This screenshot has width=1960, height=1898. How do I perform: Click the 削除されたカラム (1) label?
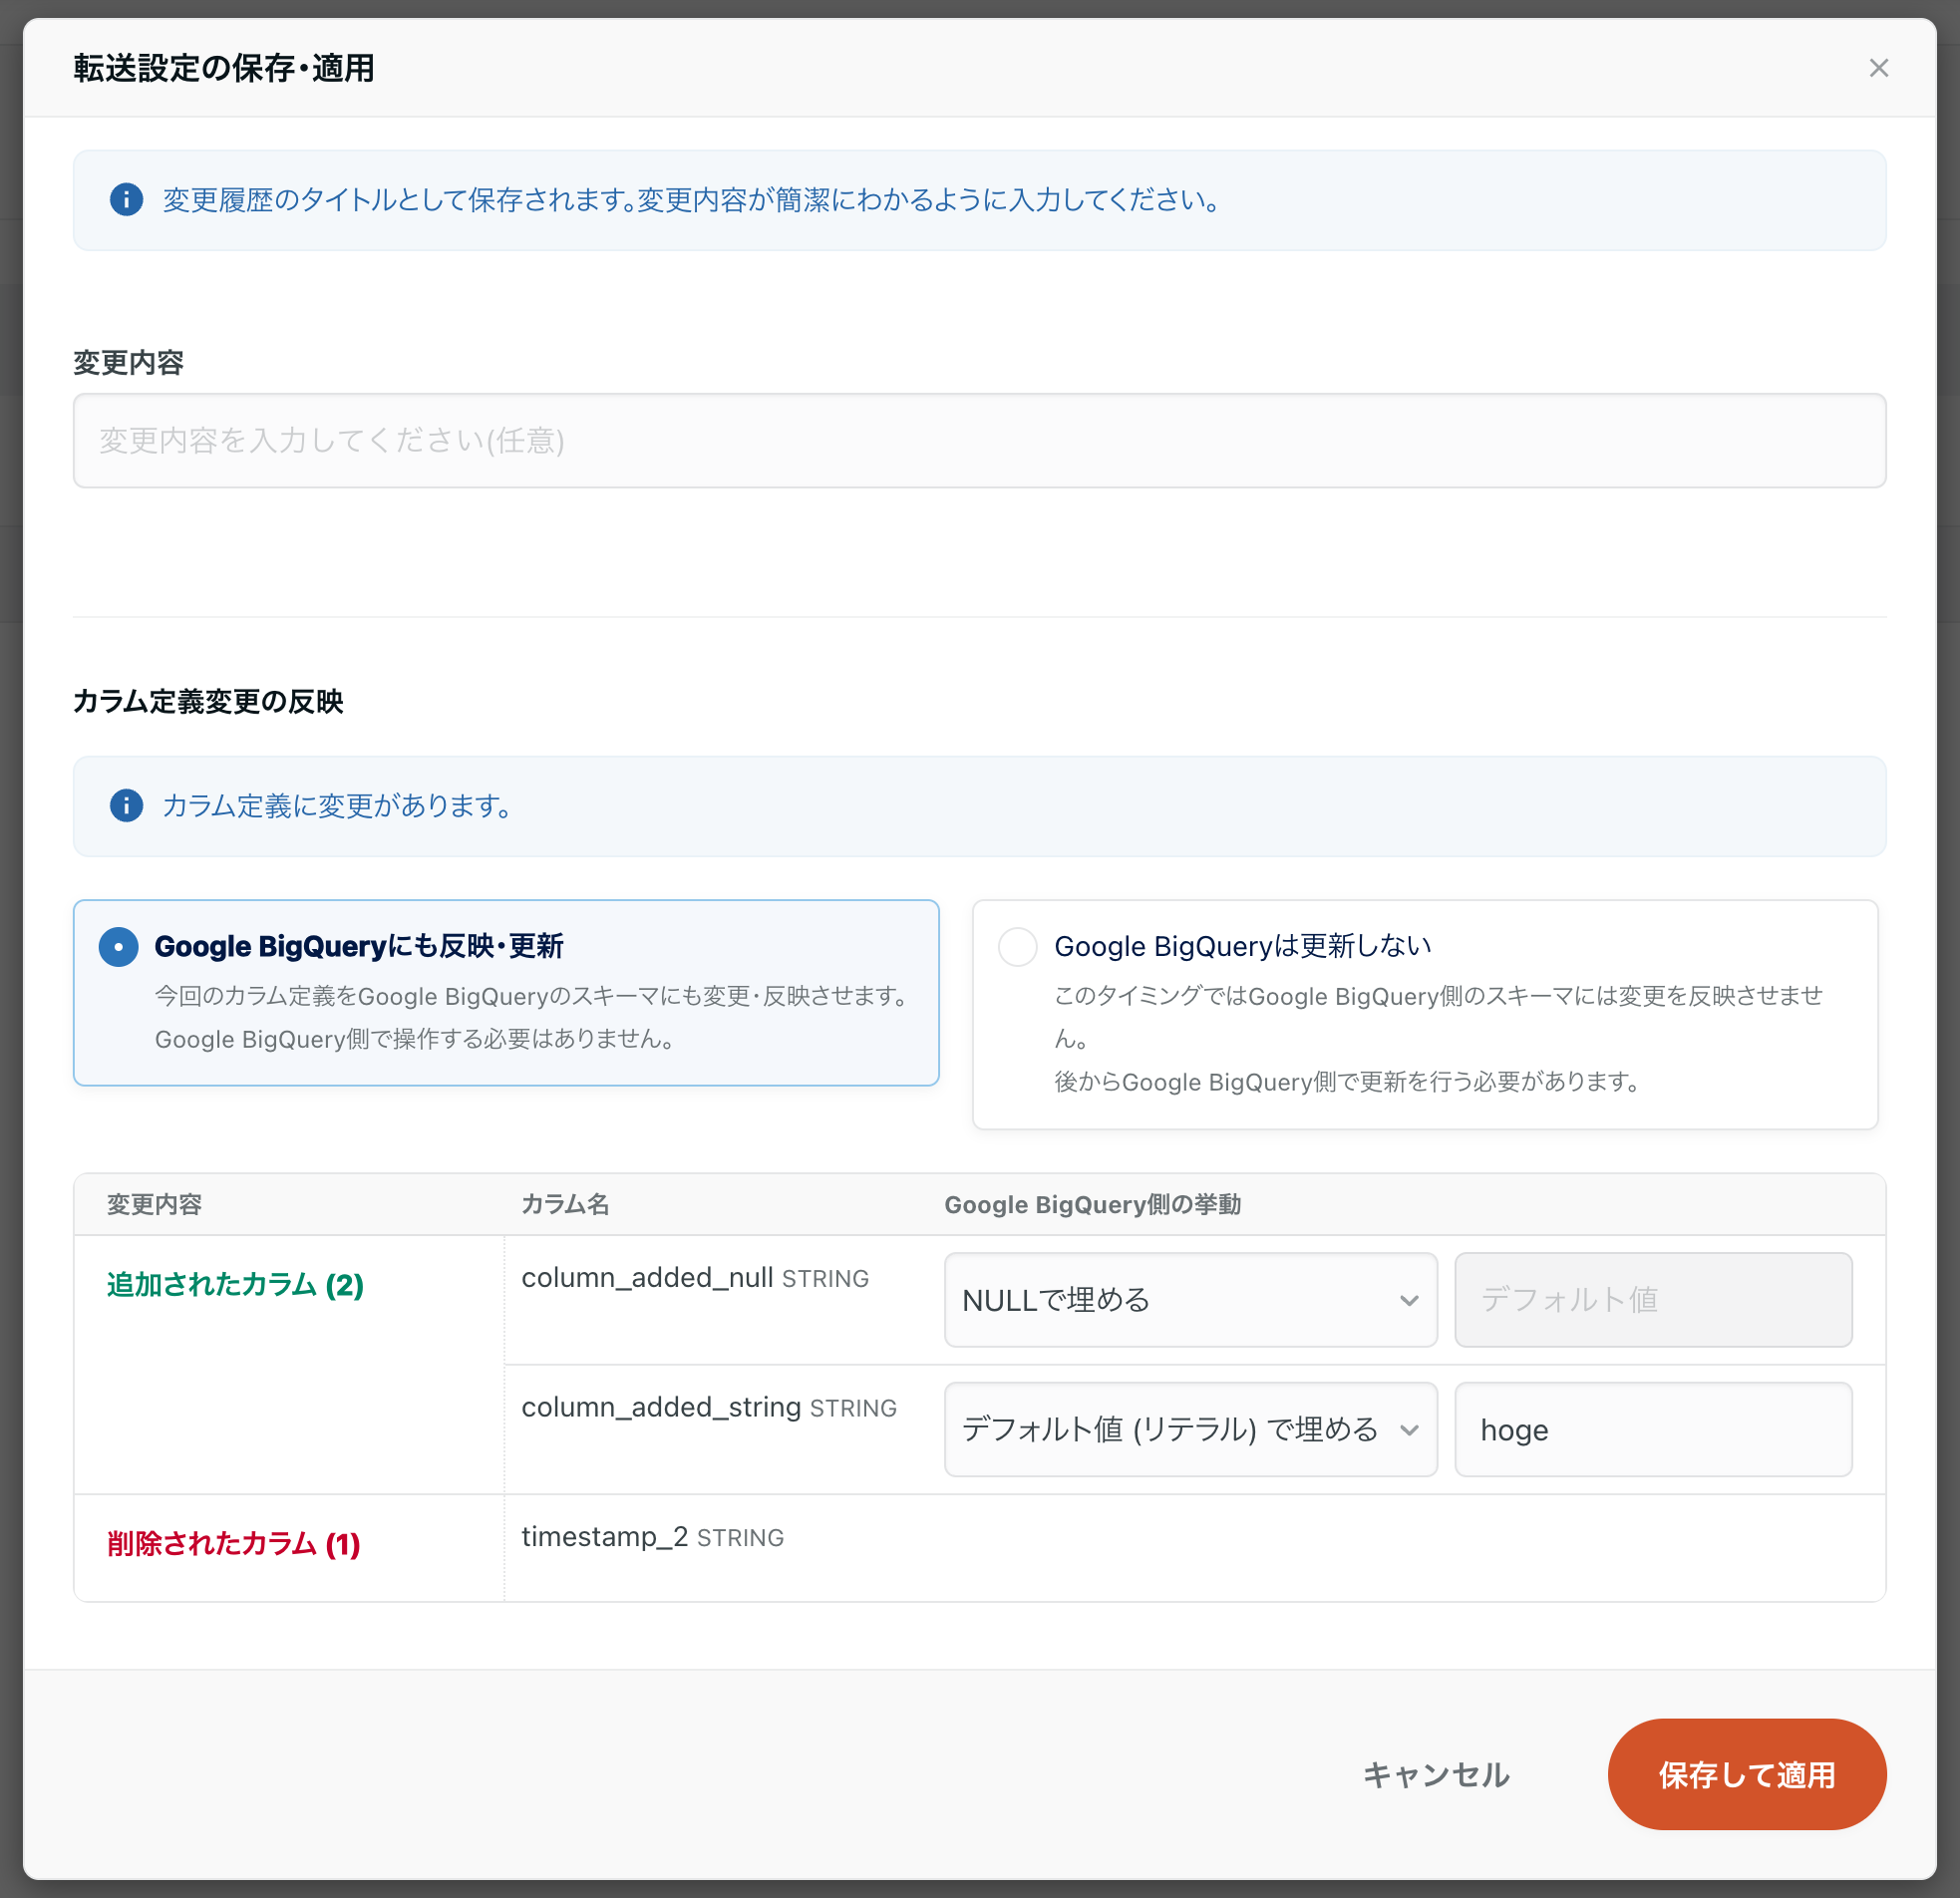[233, 1543]
